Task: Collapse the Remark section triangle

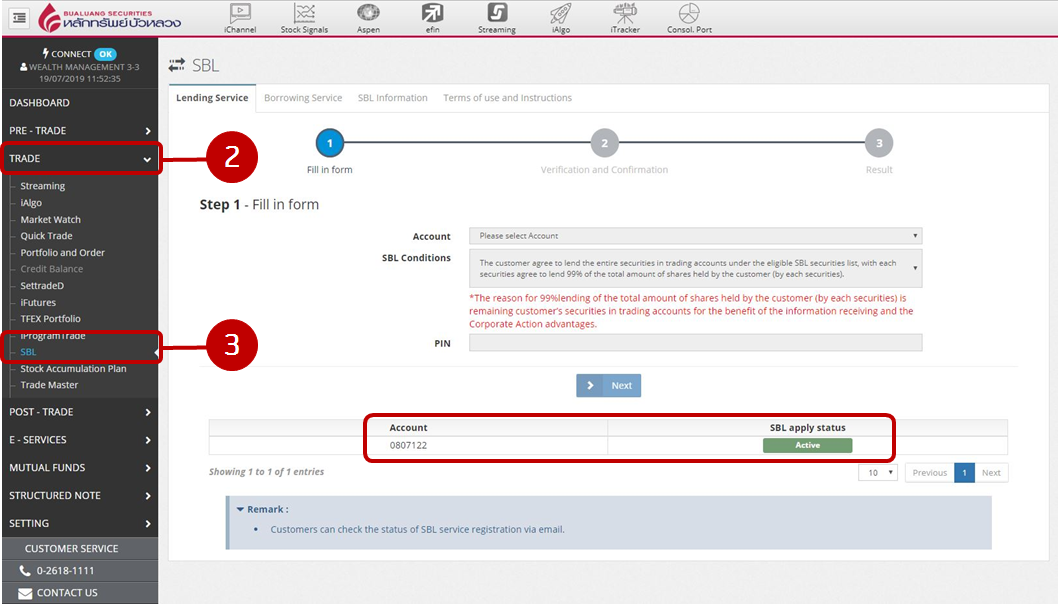Action: (x=240, y=510)
